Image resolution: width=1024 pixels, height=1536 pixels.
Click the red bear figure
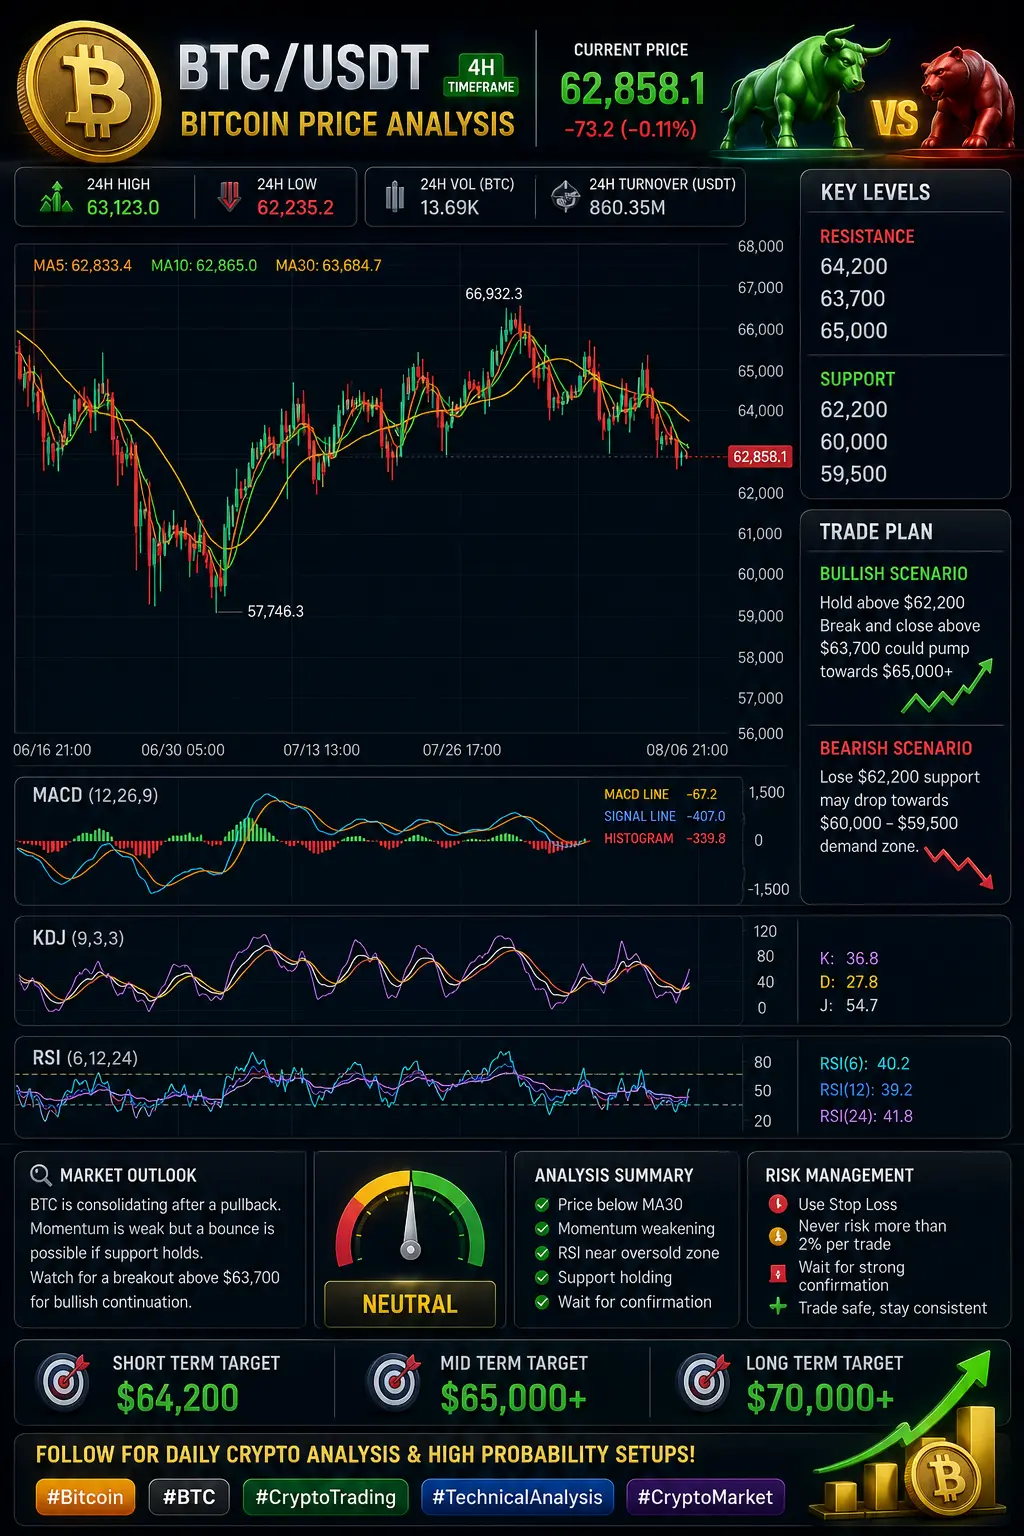tap(966, 95)
